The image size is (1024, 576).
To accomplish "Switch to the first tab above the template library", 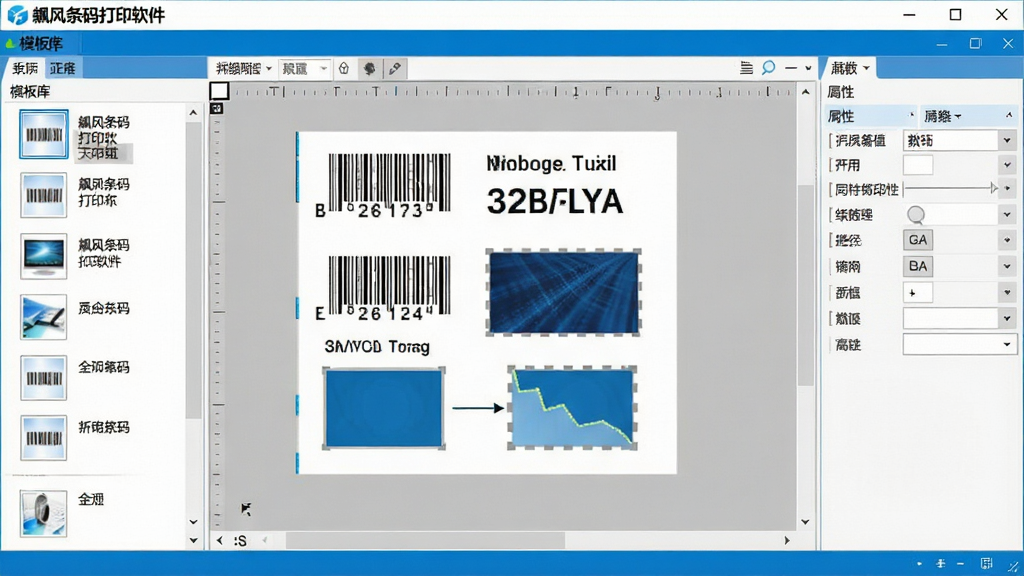I will point(25,68).
